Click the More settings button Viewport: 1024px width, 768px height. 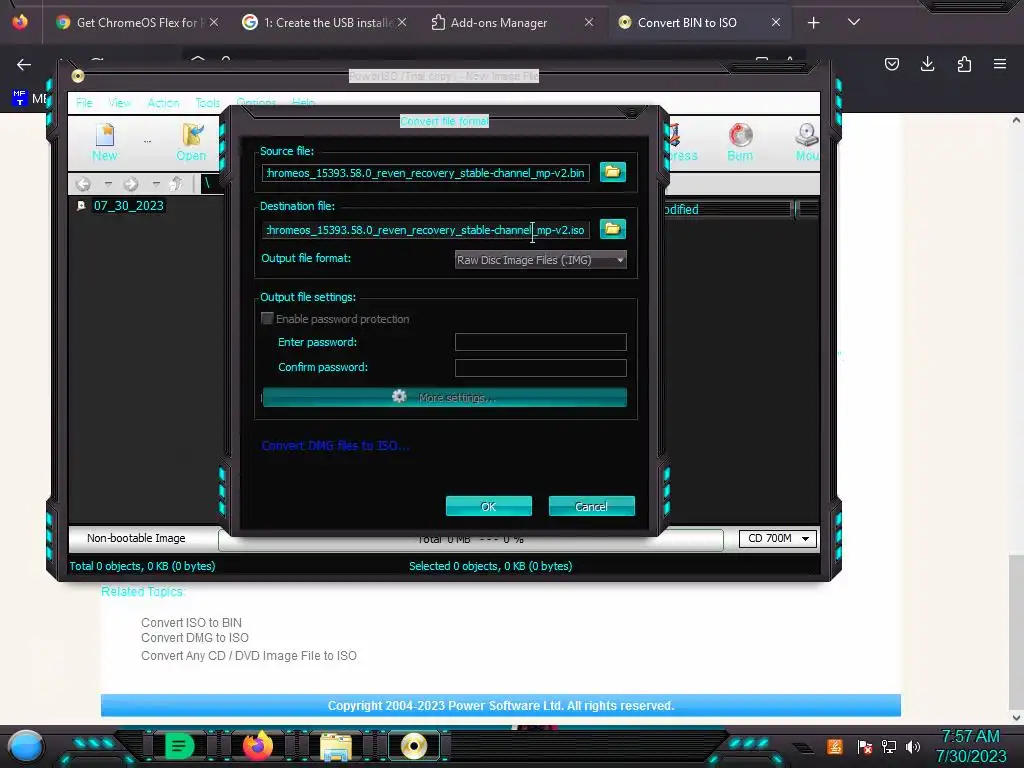pos(445,397)
